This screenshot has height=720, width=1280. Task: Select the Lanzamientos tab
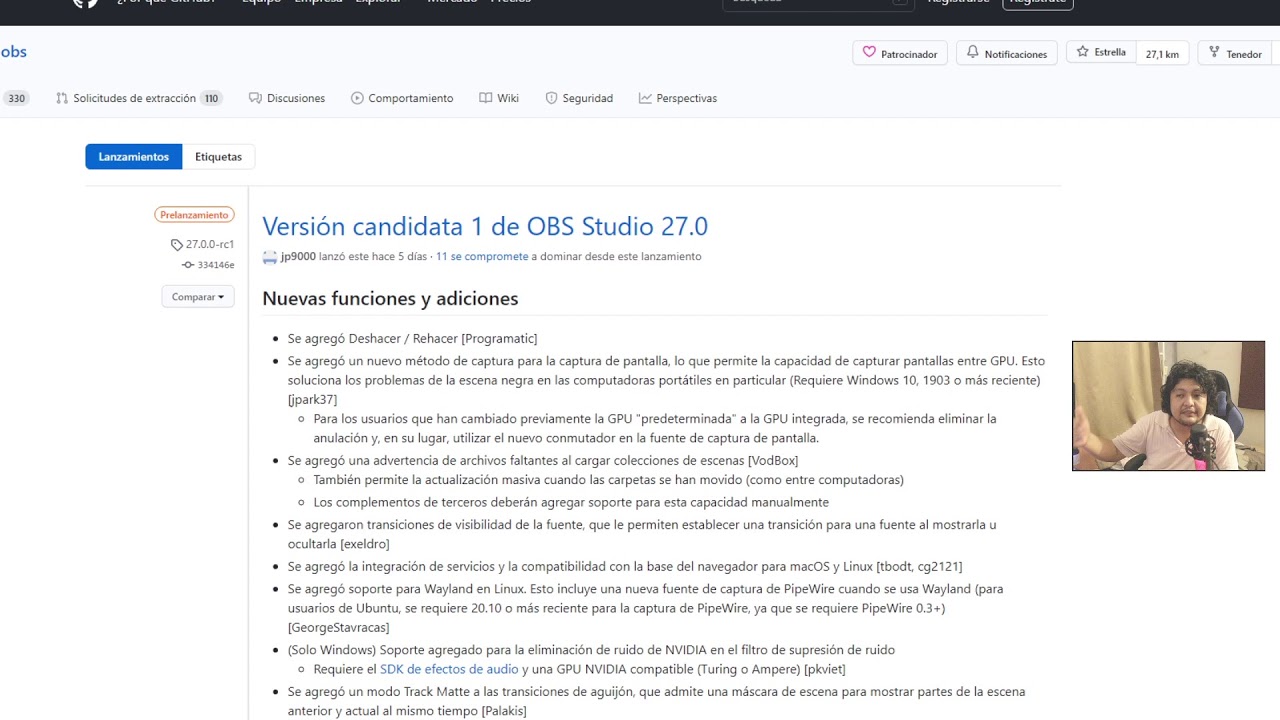[134, 157]
